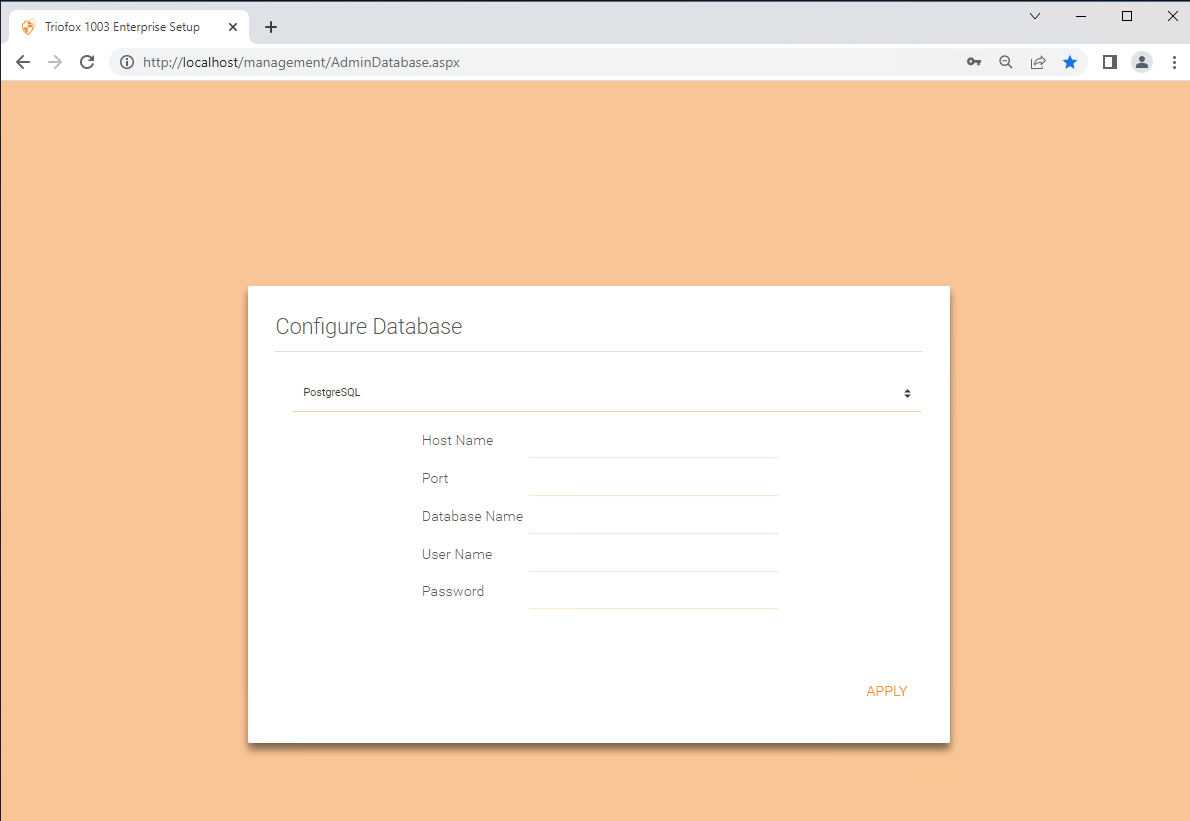This screenshot has height=821, width=1190.
Task: Click the browser forward arrow
Action: pyautogui.click(x=55, y=62)
